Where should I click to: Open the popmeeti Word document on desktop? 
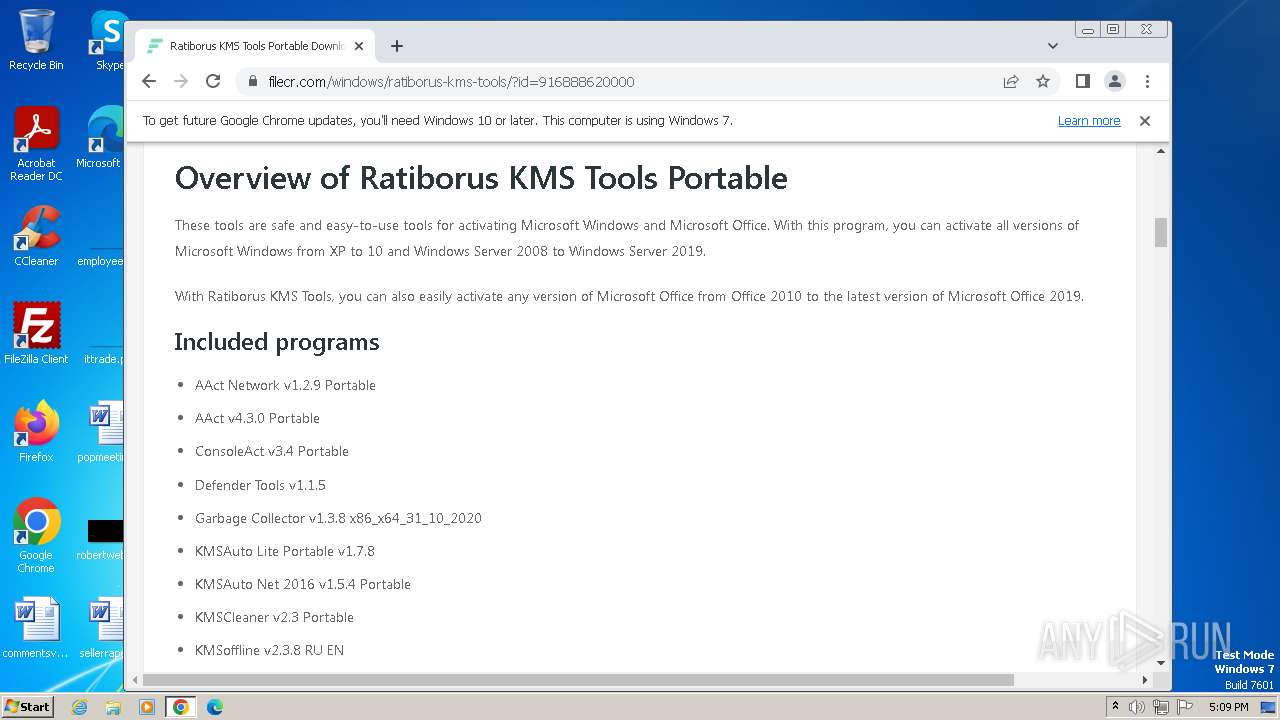coord(103,432)
